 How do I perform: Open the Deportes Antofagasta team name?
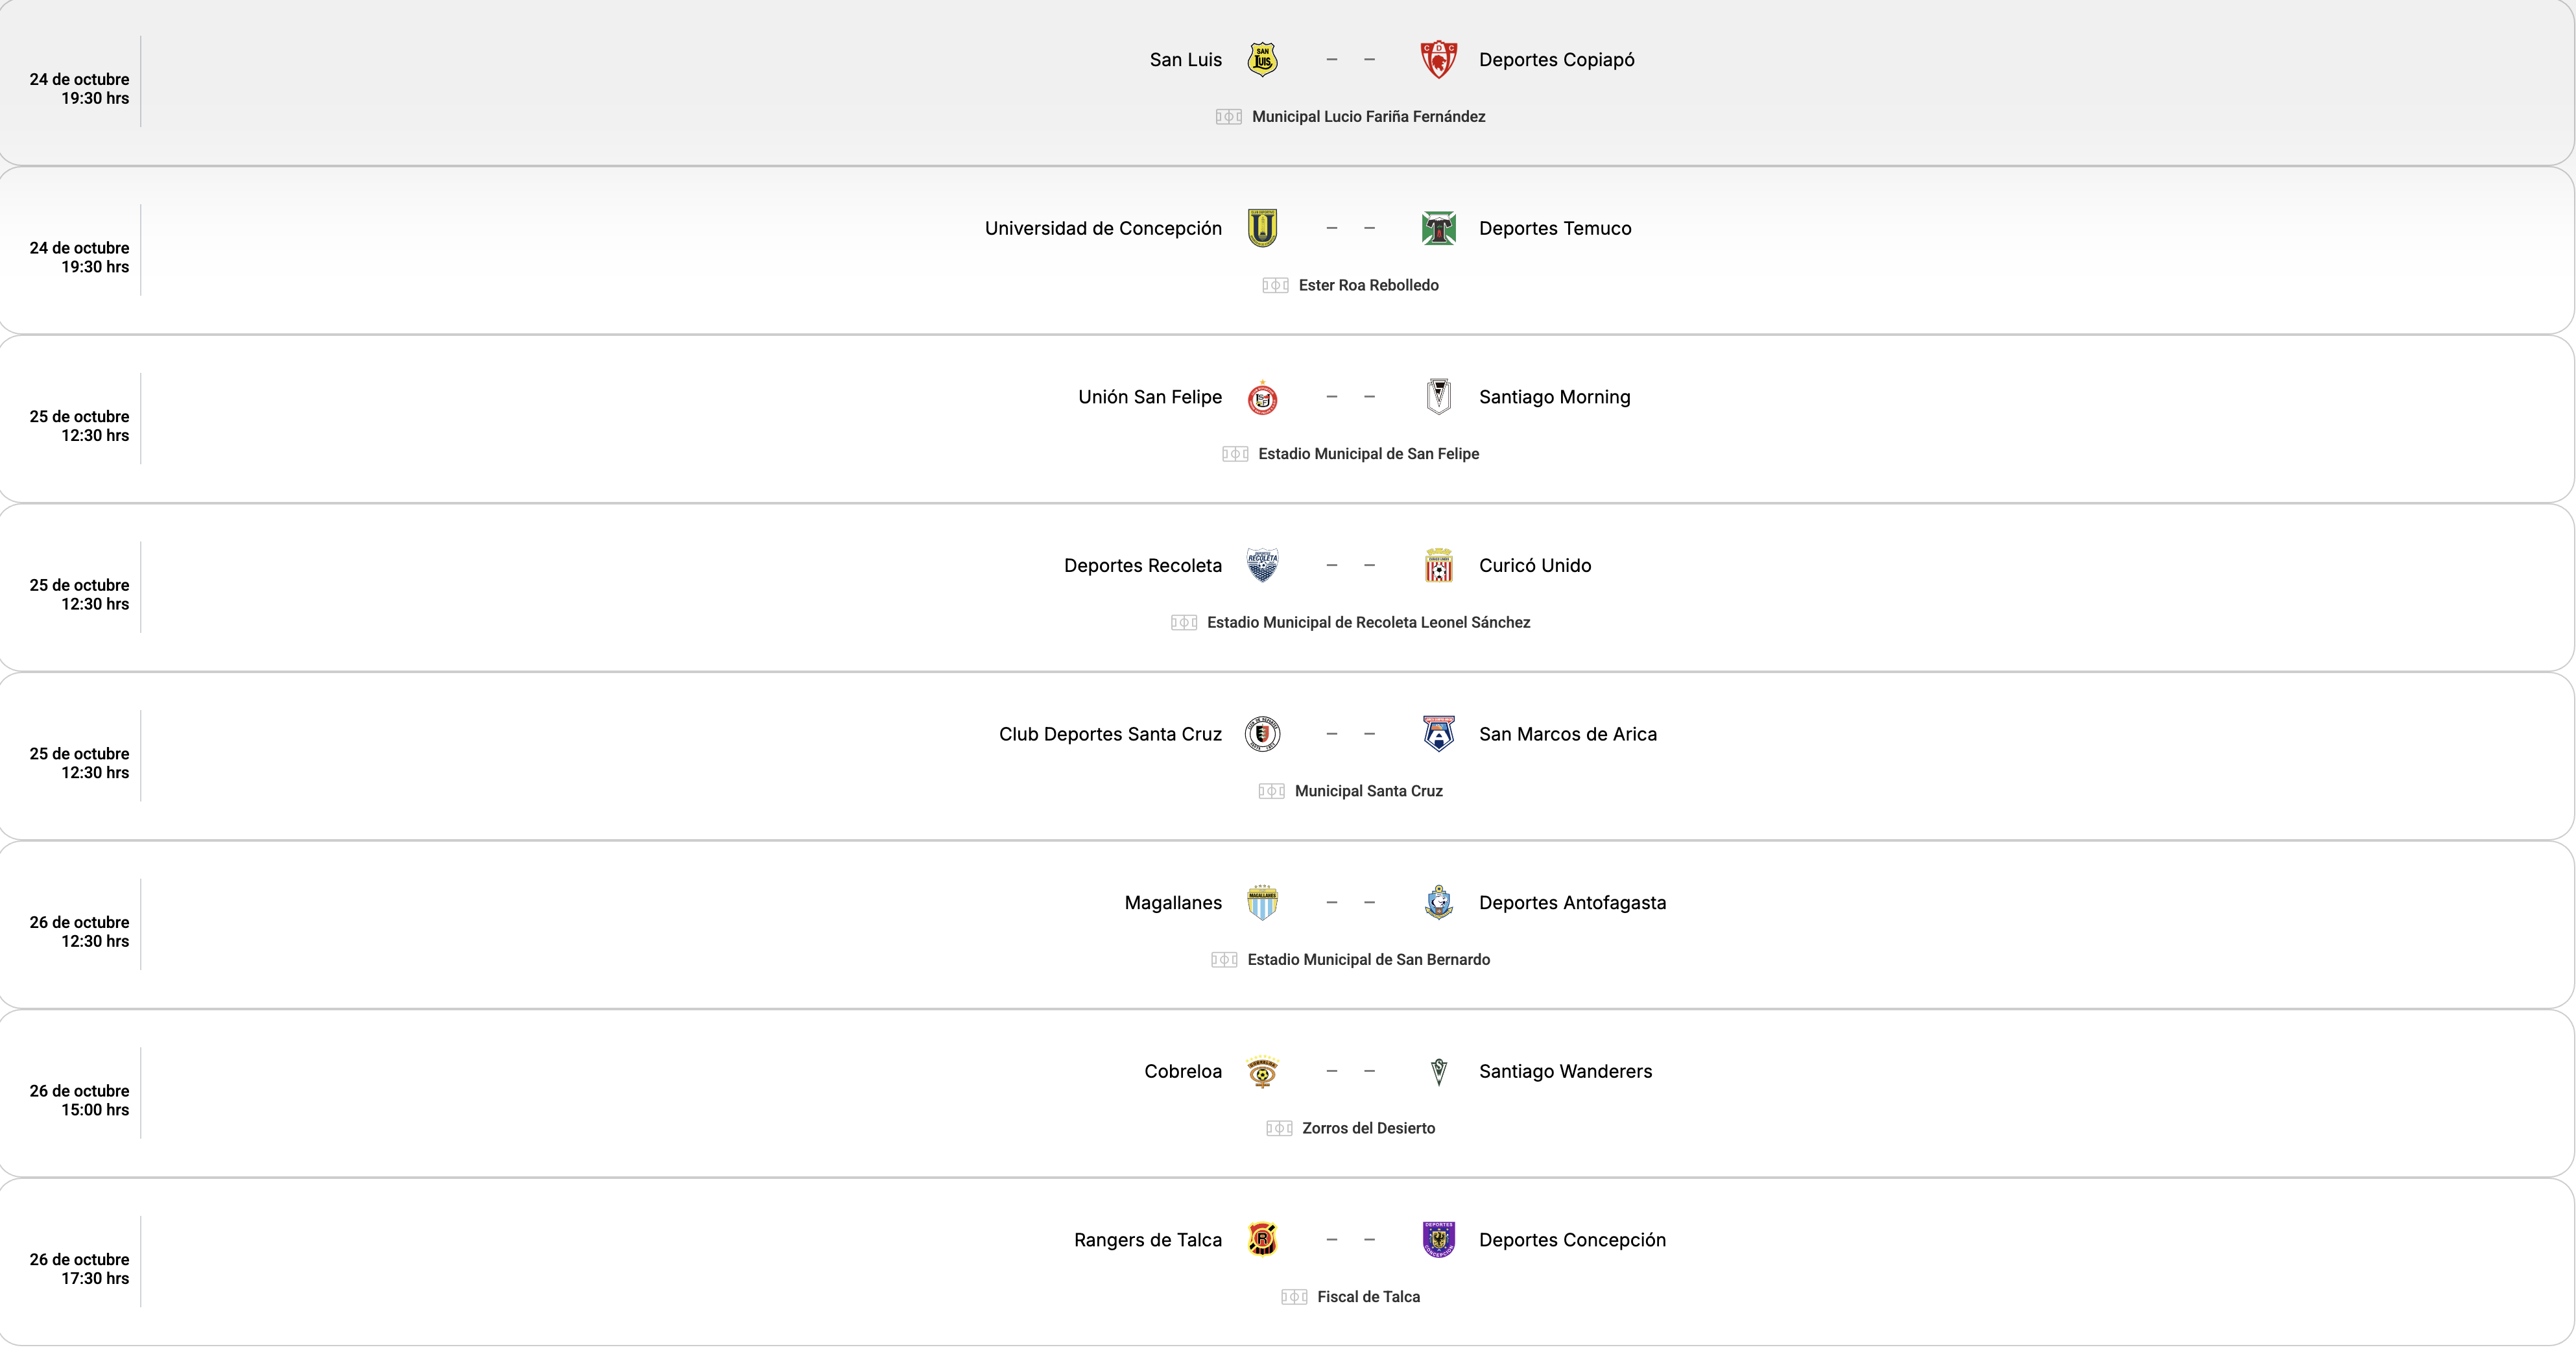[1572, 903]
